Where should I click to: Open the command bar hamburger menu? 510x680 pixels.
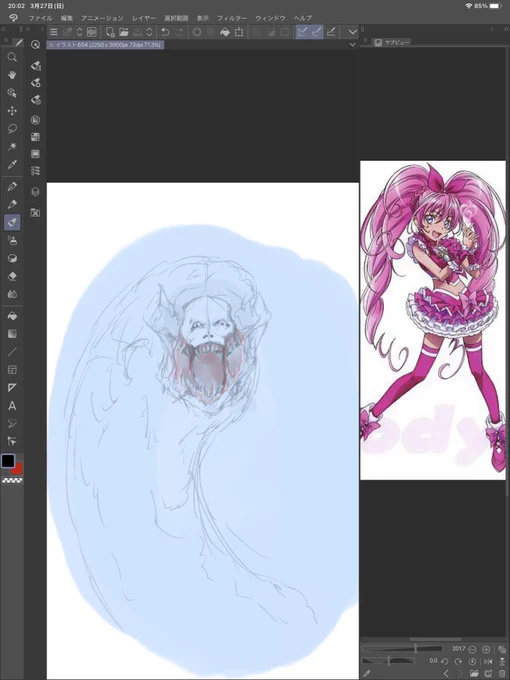(54, 32)
